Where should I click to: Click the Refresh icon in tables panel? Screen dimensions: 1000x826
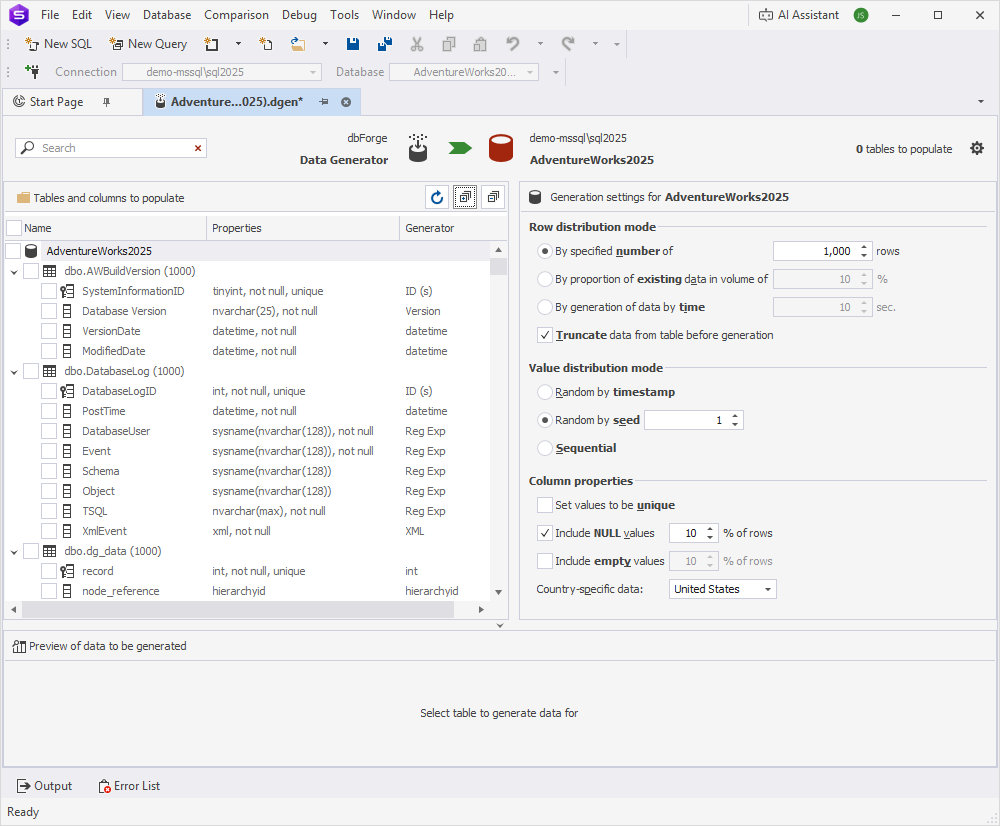(437, 198)
